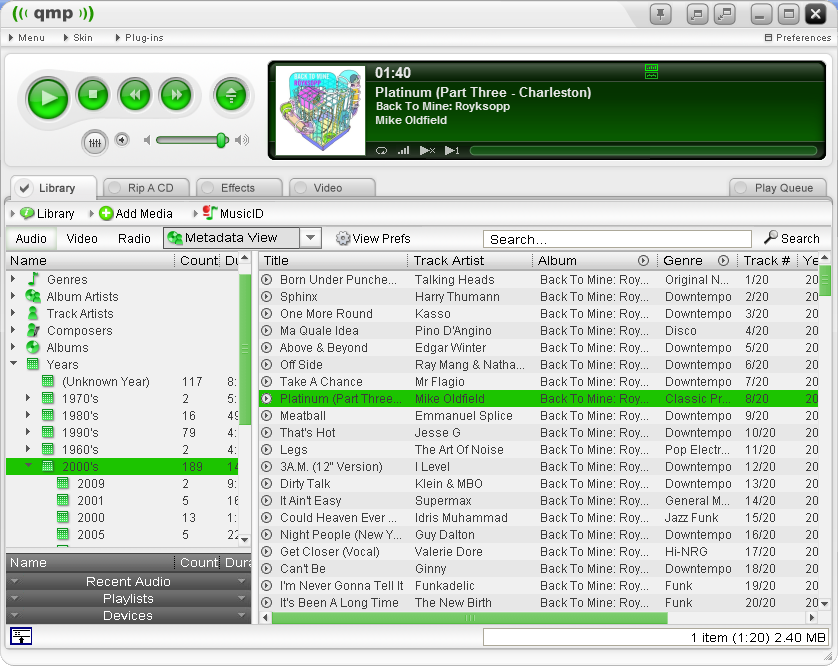Open the Plug-ins menu
The width and height of the screenshot is (838, 666).
(x=139, y=38)
